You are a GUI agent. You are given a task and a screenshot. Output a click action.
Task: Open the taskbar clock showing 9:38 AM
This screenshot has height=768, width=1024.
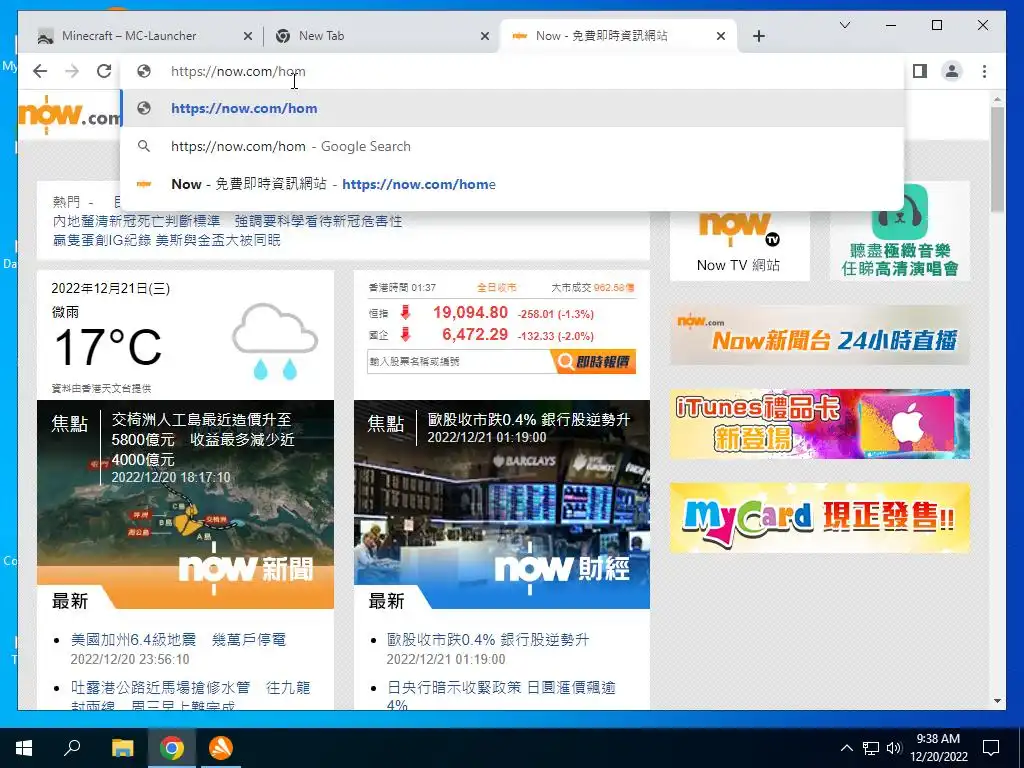tap(938, 748)
